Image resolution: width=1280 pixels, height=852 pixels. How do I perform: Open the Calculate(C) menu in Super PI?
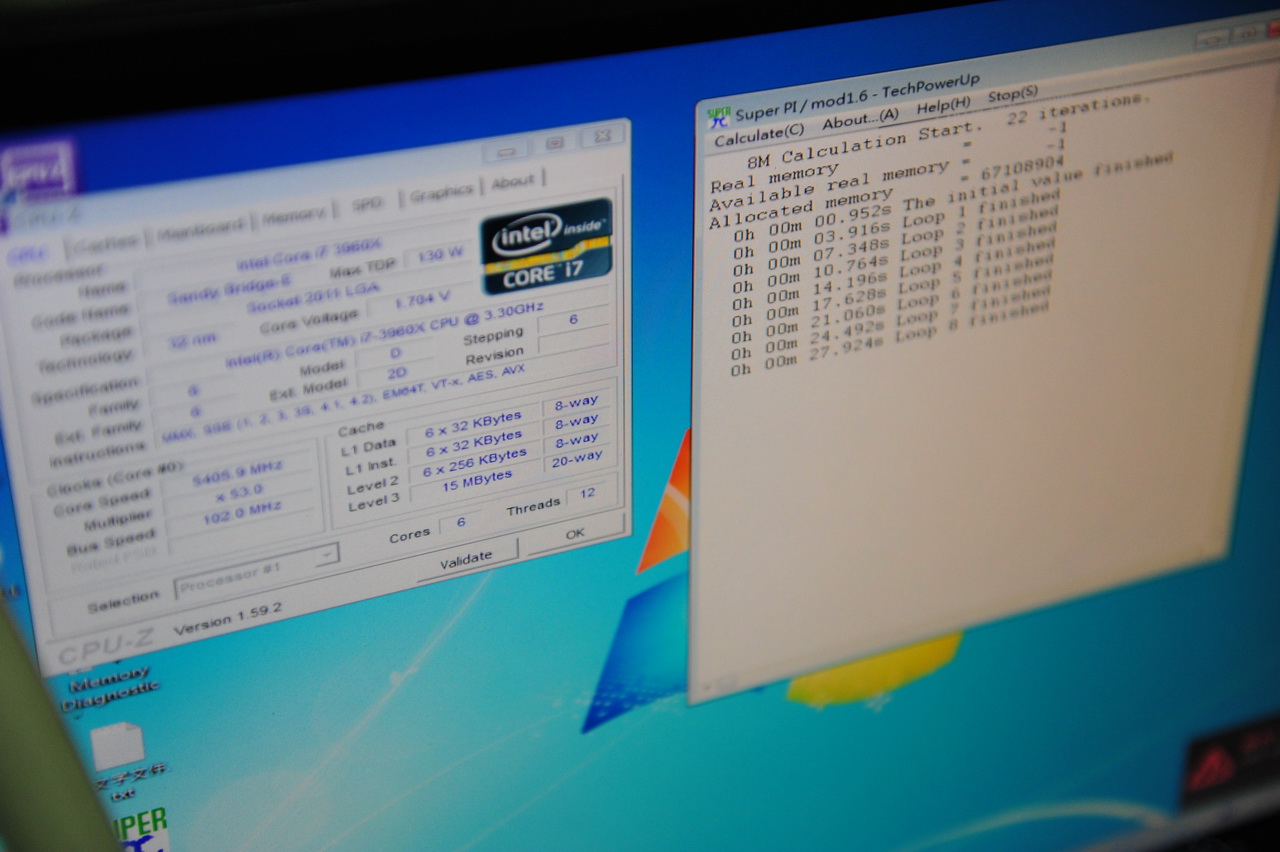[758, 134]
